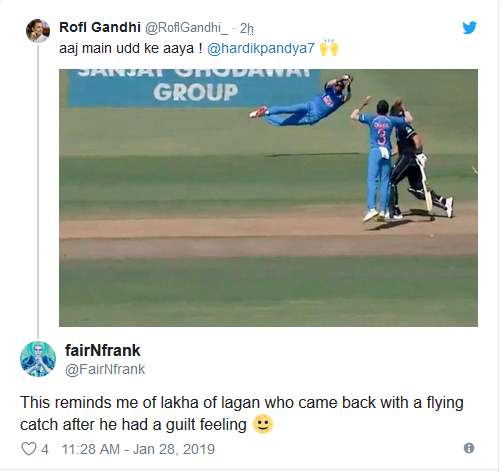
Task: Click the Twitter bird logo
Action: pos(469,28)
